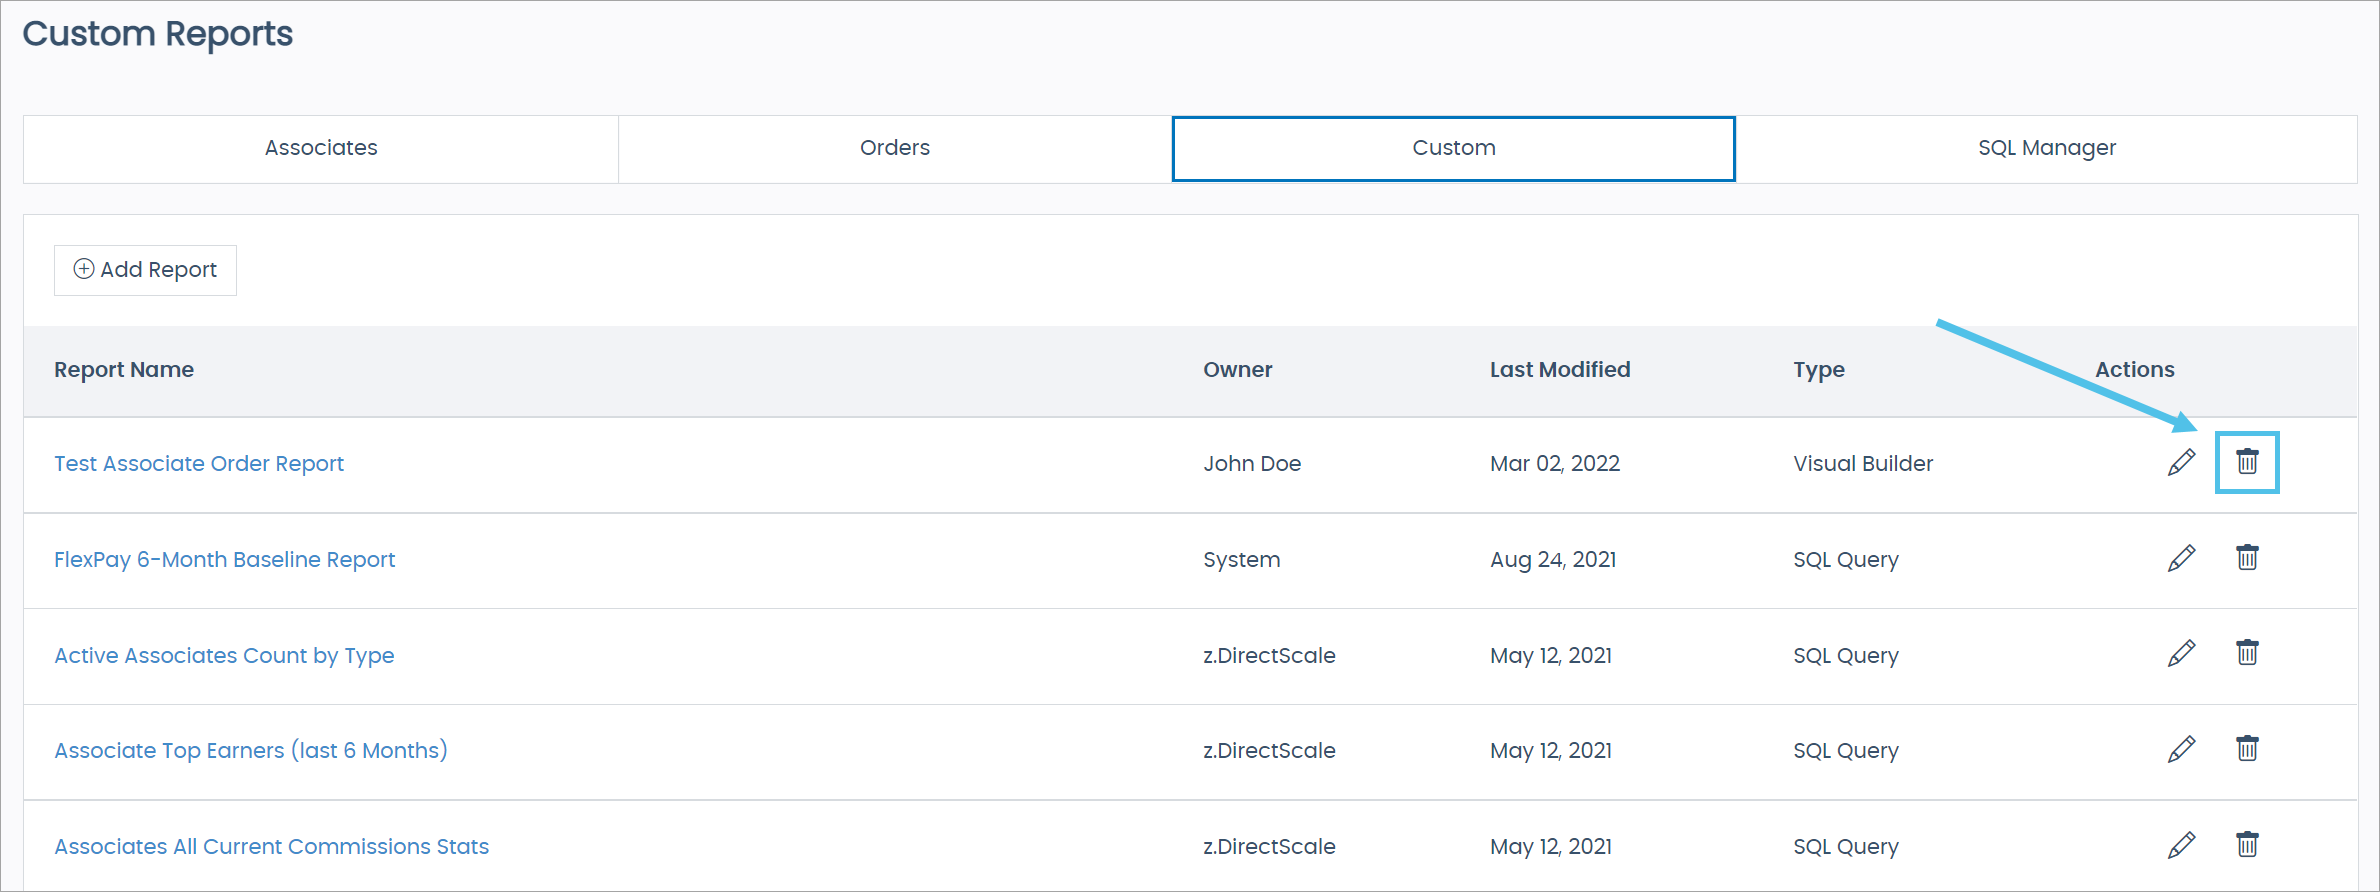Click the Visual Builder type cell
Screen dimensions: 2380x892
[x=1863, y=464]
